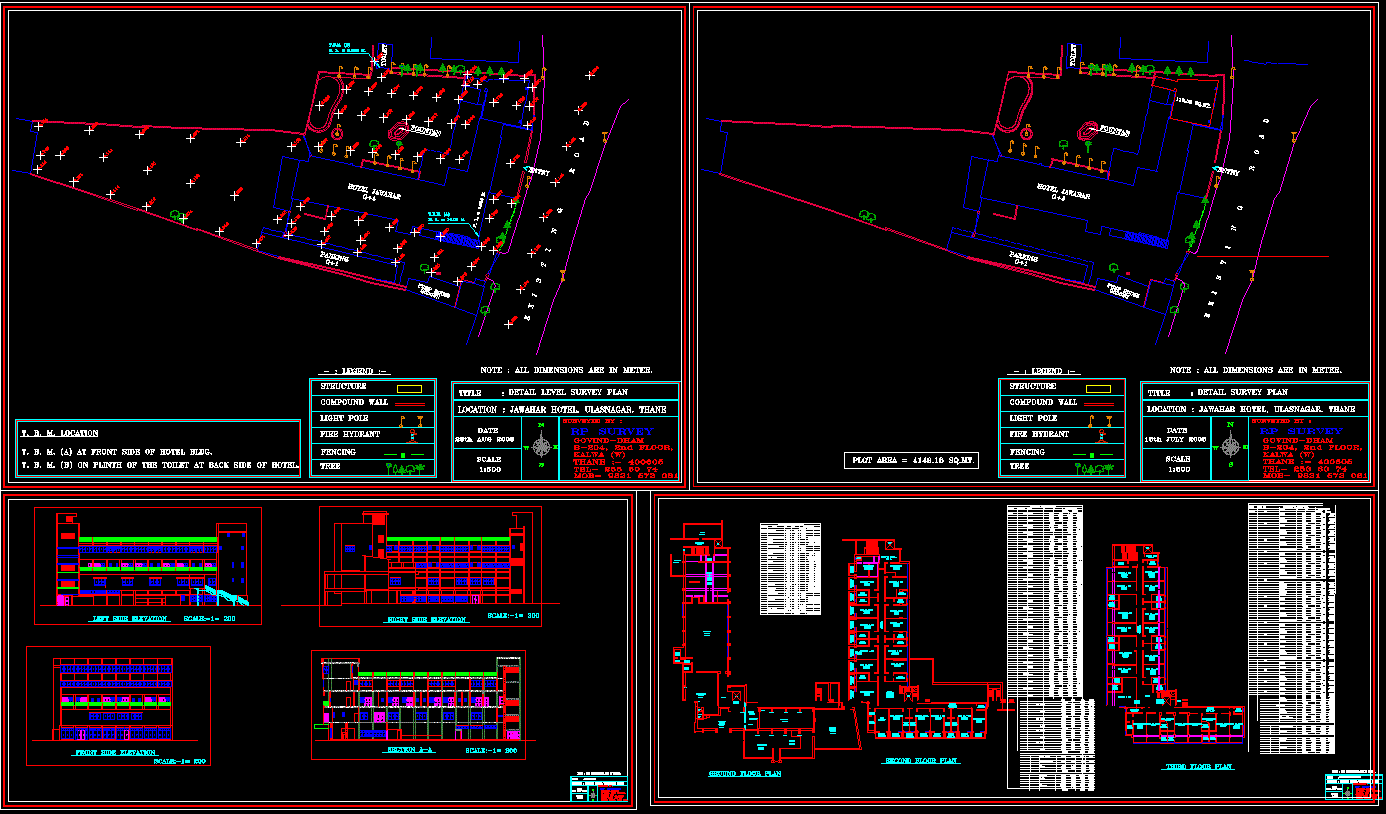The width and height of the screenshot is (1386, 814).
Task: Click the tree symbol in right legend
Action: tap(1095, 467)
